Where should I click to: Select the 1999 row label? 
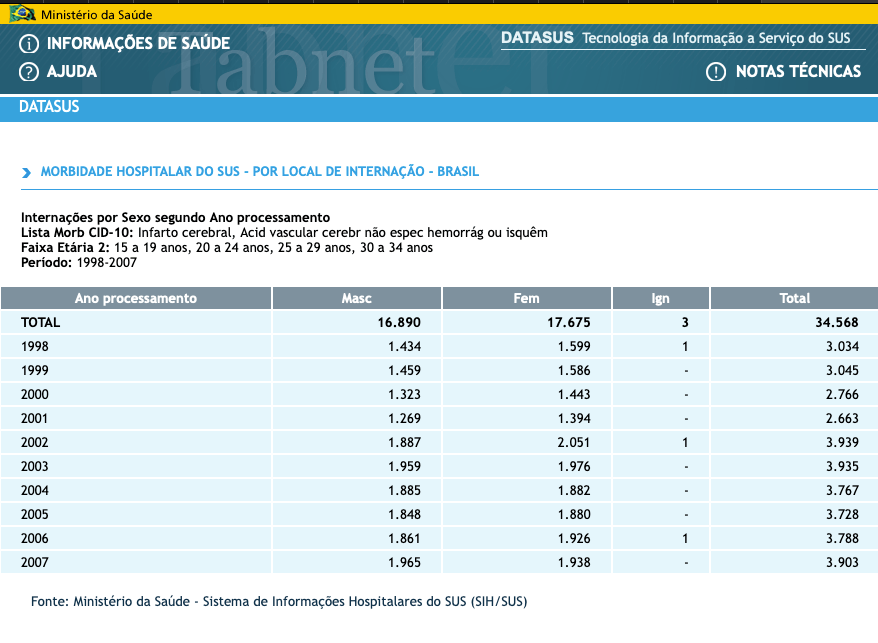(35, 371)
